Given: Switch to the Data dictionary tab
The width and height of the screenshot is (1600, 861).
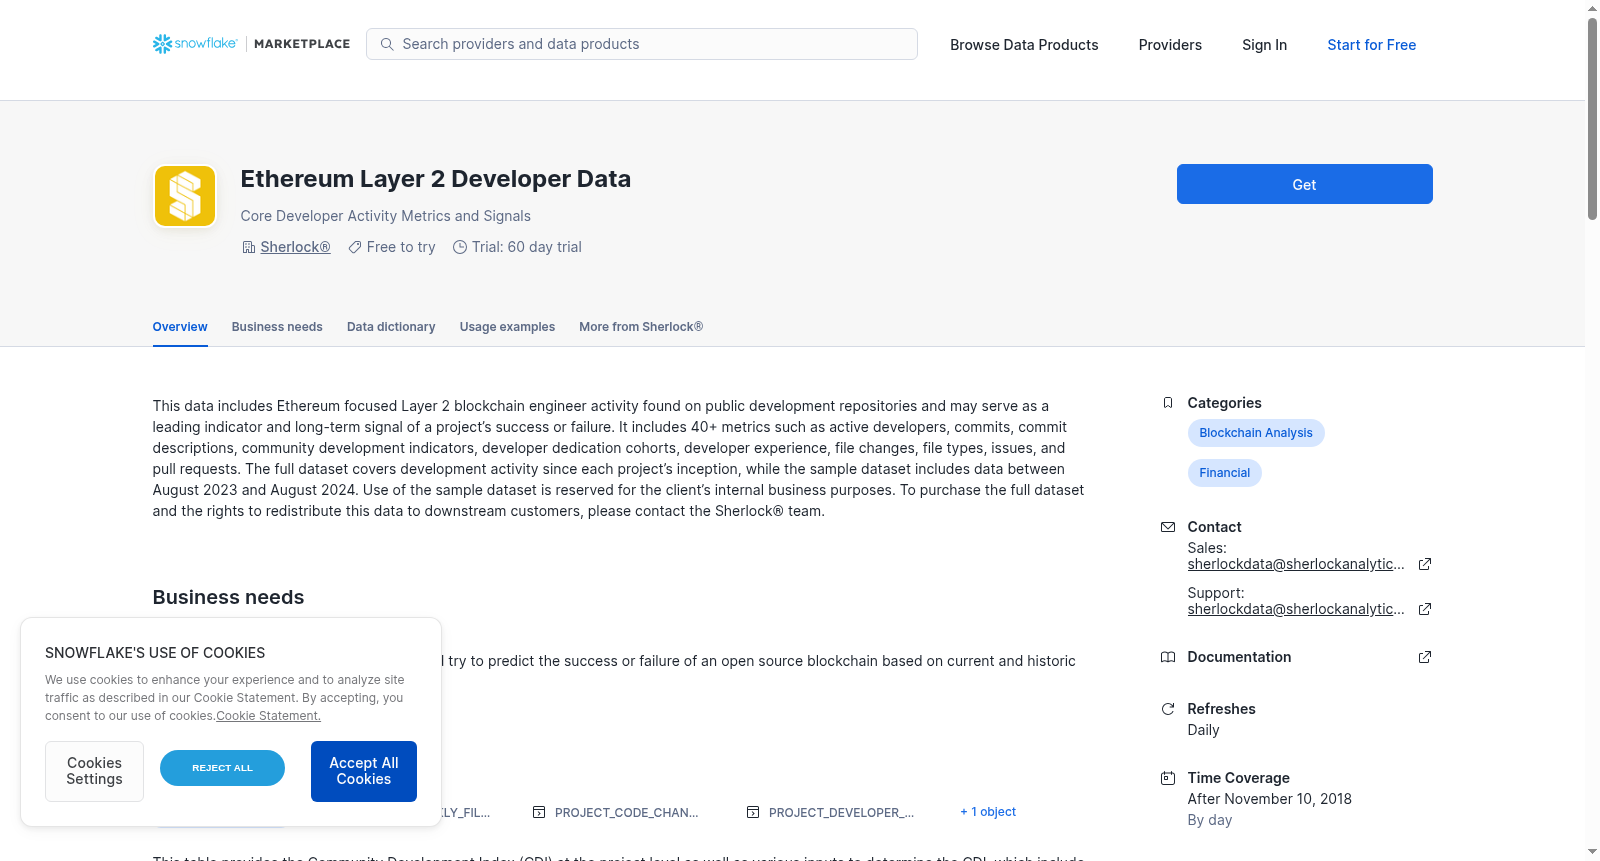Looking at the screenshot, I should [391, 327].
